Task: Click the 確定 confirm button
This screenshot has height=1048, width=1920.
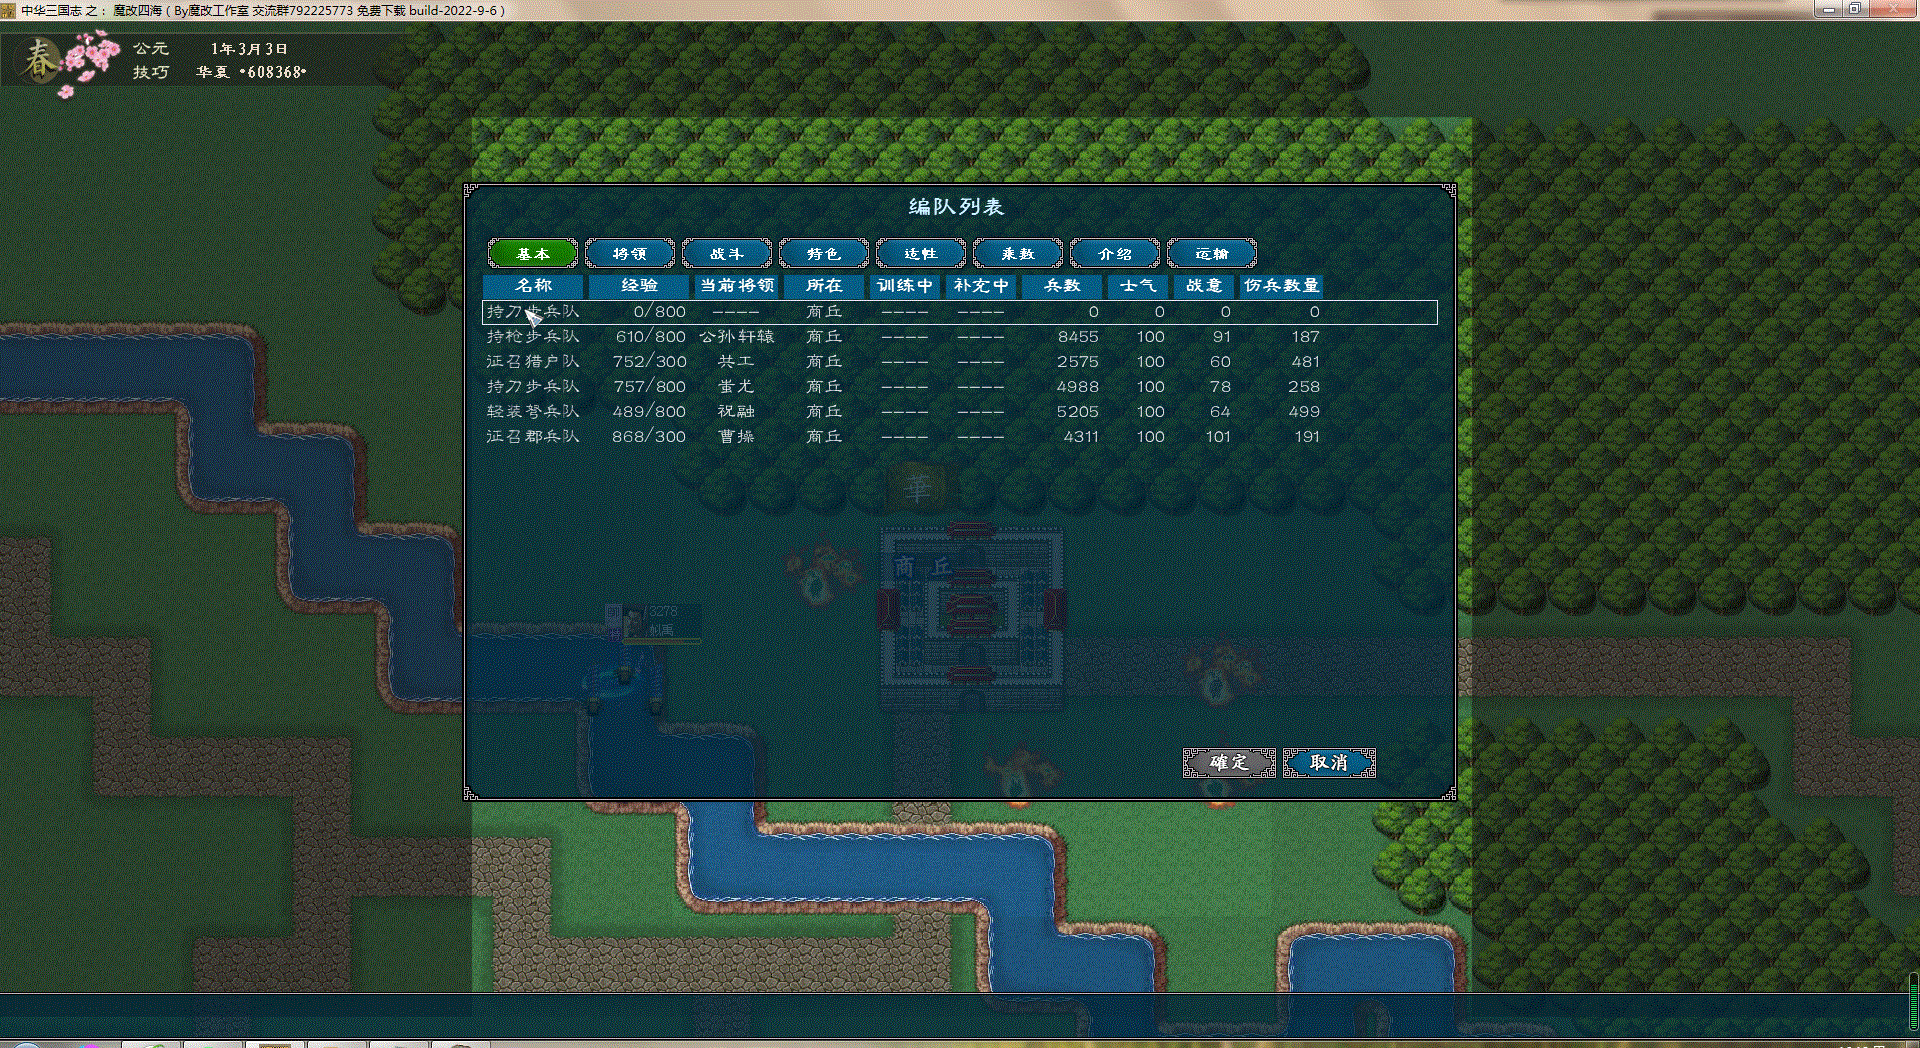Action: tap(1229, 763)
